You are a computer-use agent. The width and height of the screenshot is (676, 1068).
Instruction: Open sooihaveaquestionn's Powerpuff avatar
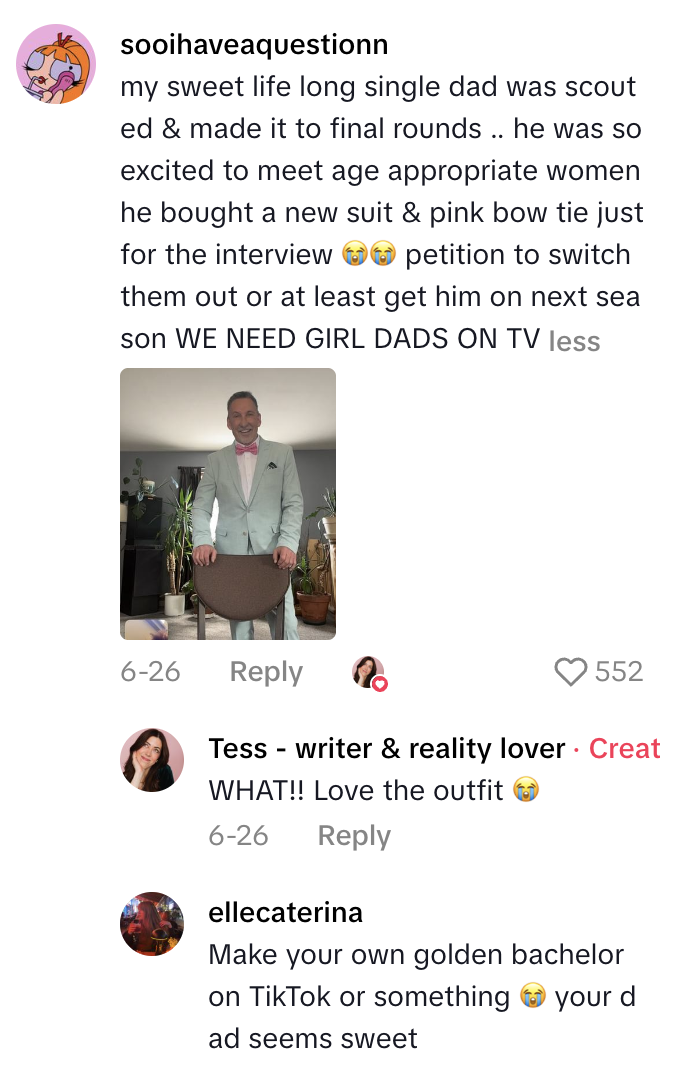(56, 64)
